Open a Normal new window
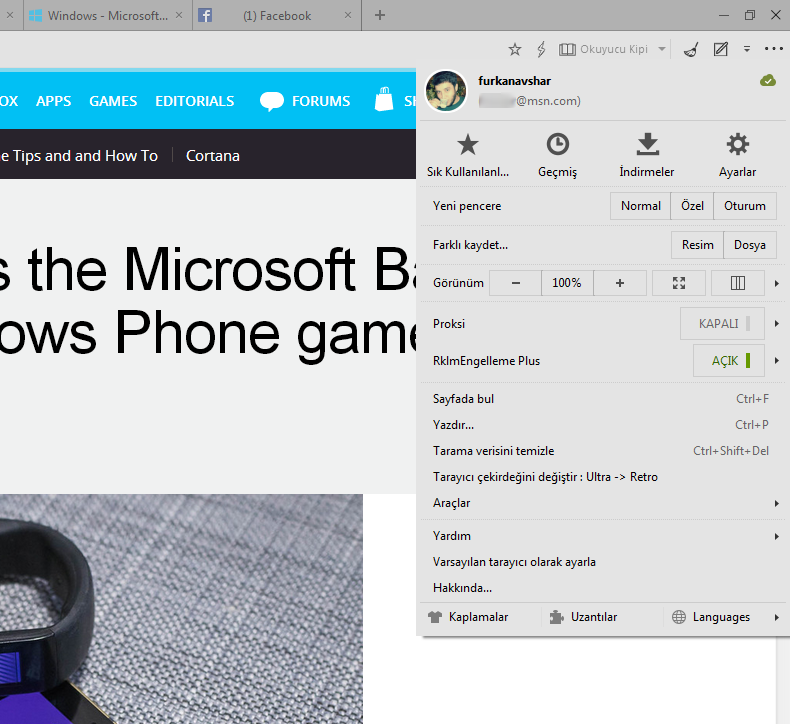The height and width of the screenshot is (724, 790). (640, 206)
